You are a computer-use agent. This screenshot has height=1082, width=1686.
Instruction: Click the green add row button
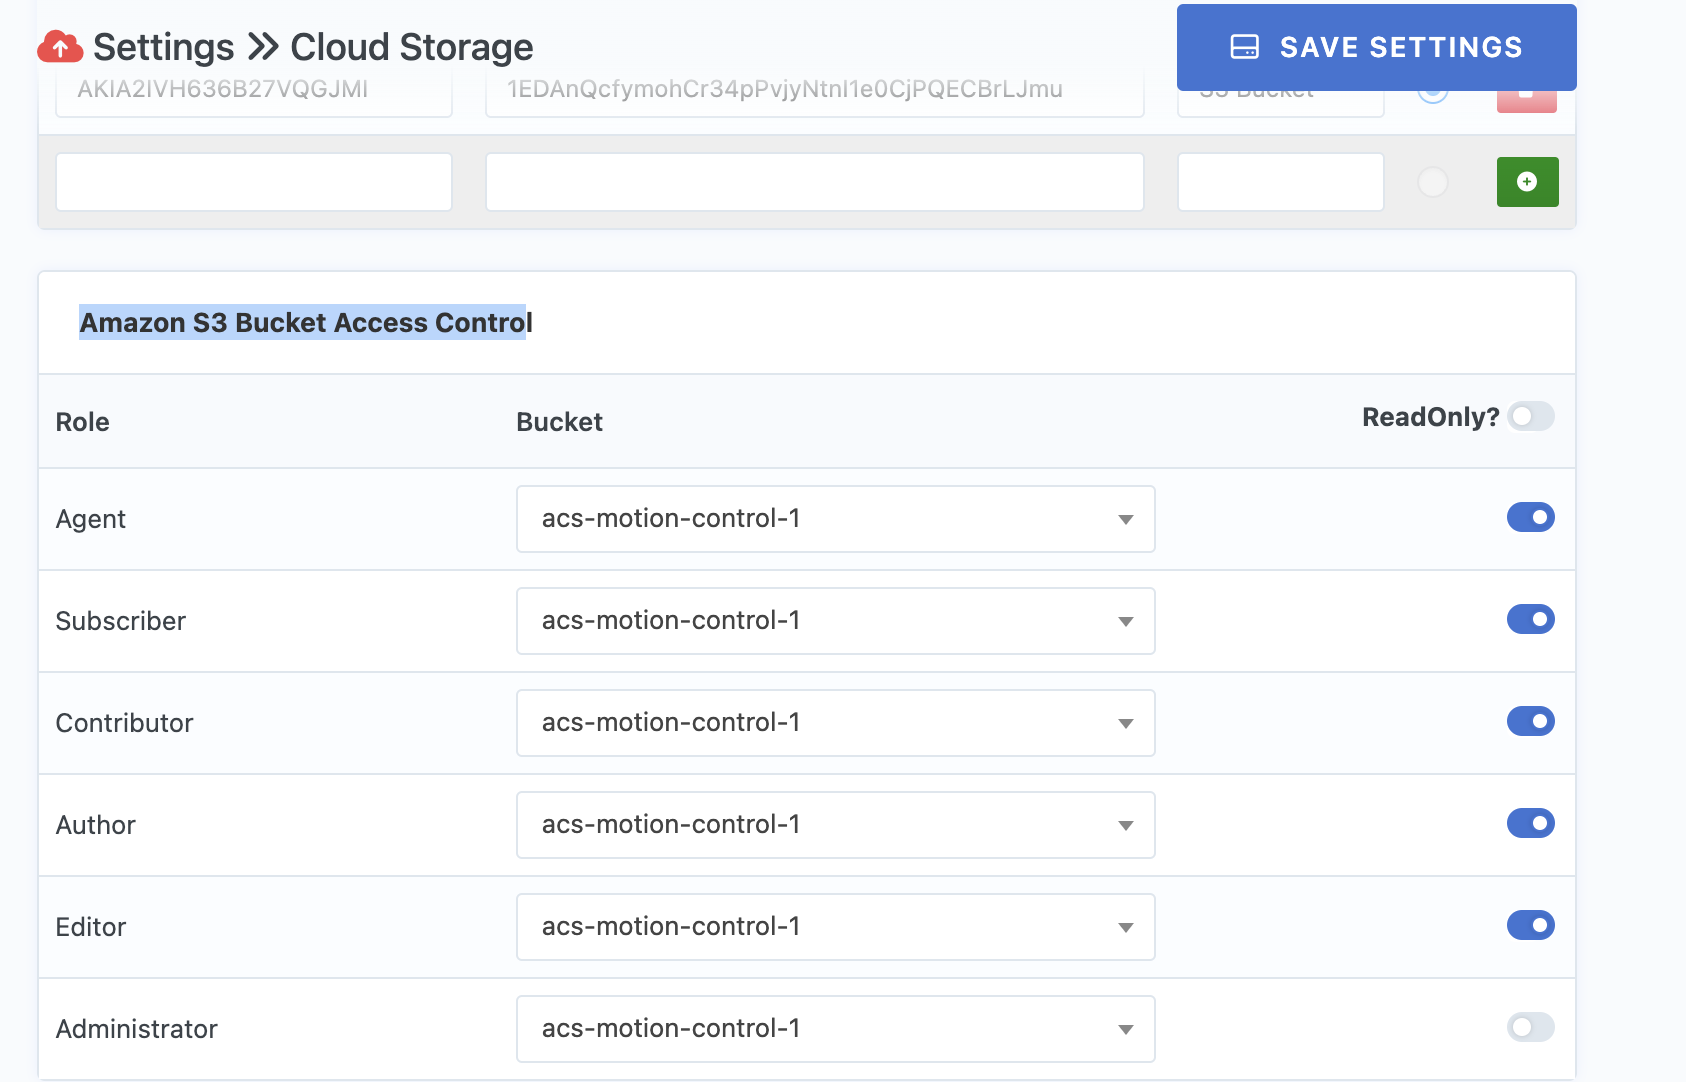coord(1527,182)
